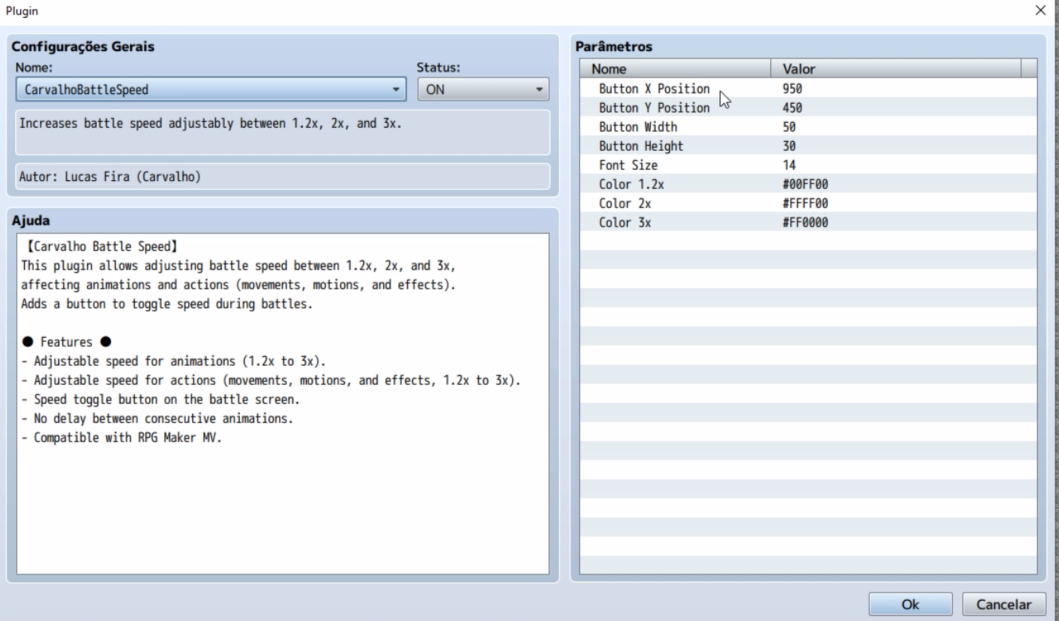Select the Button Width parameter

(638, 127)
